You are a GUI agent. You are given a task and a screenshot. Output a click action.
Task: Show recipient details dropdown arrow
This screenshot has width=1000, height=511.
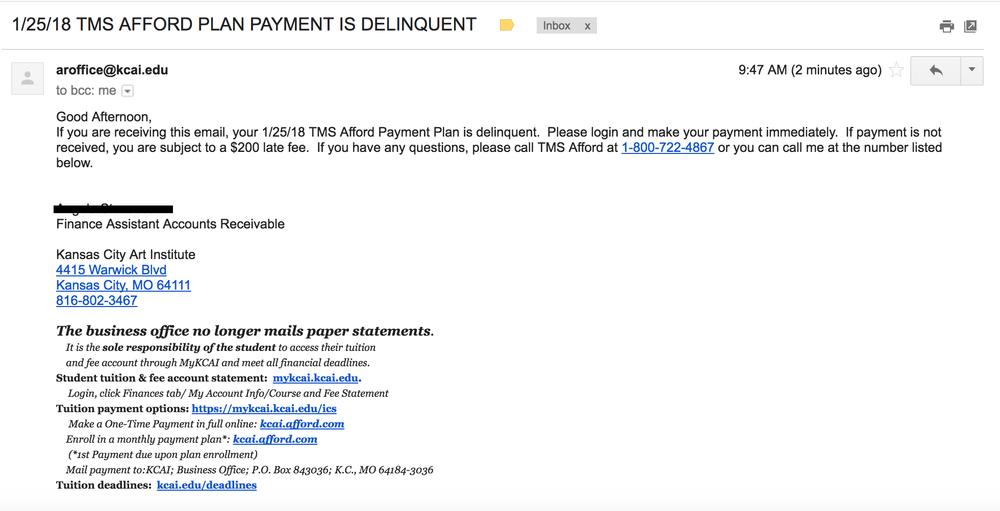click(x=128, y=91)
